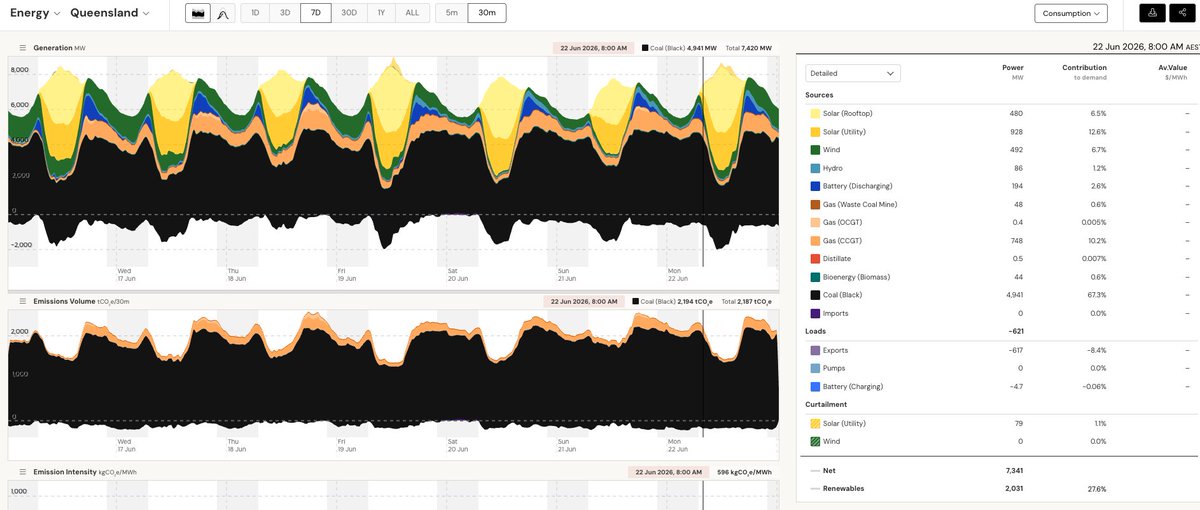This screenshot has width=1200, height=510.
Task: Toggle Hydro source swatch
Action: 815,168
